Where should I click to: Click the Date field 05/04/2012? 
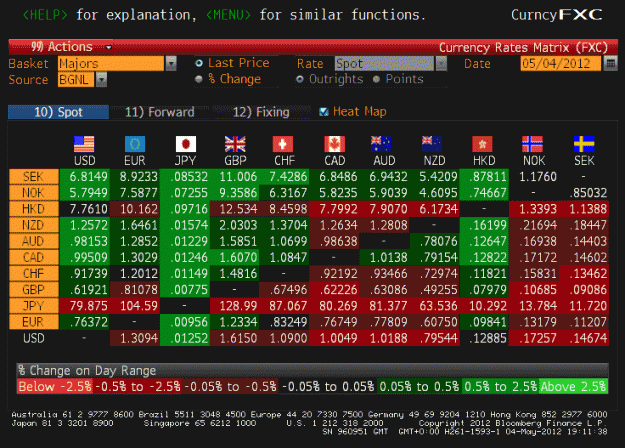560,63
